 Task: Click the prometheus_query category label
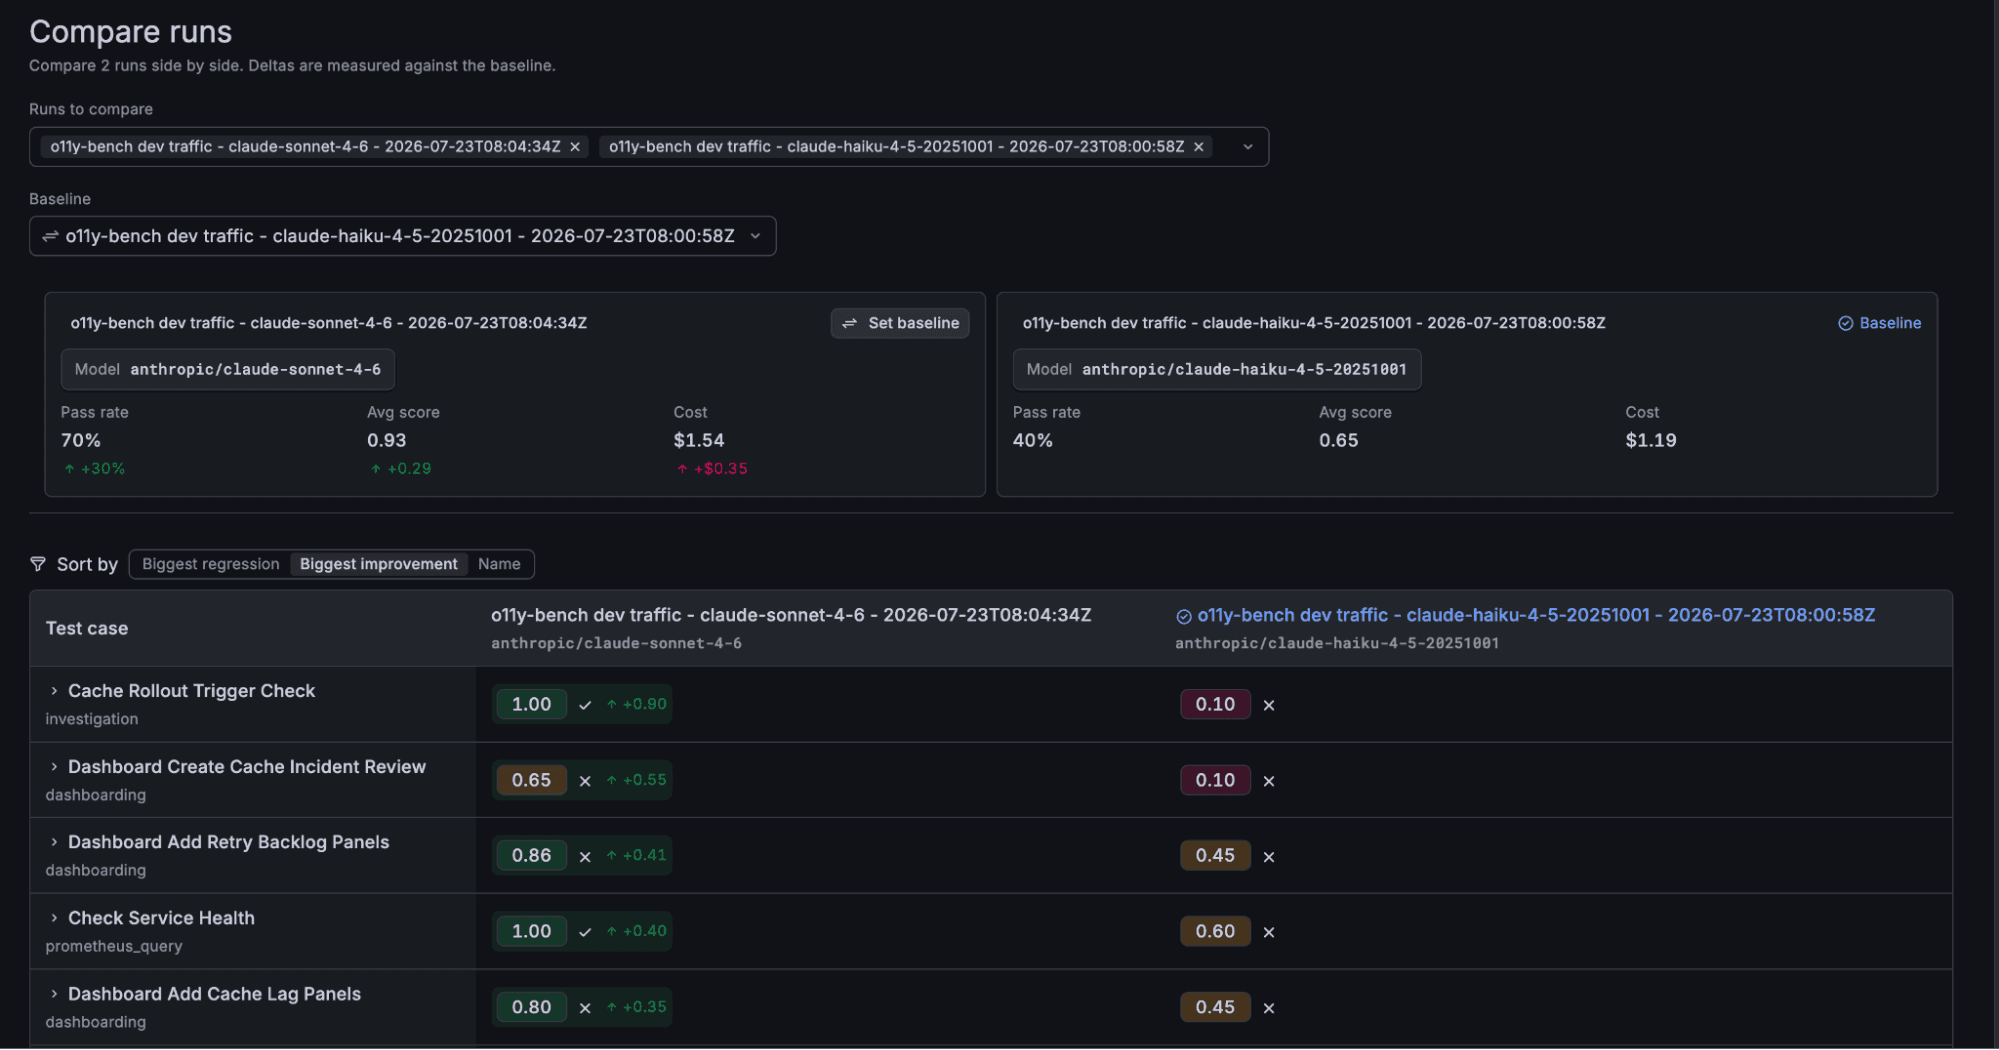[x=114, y=946]
